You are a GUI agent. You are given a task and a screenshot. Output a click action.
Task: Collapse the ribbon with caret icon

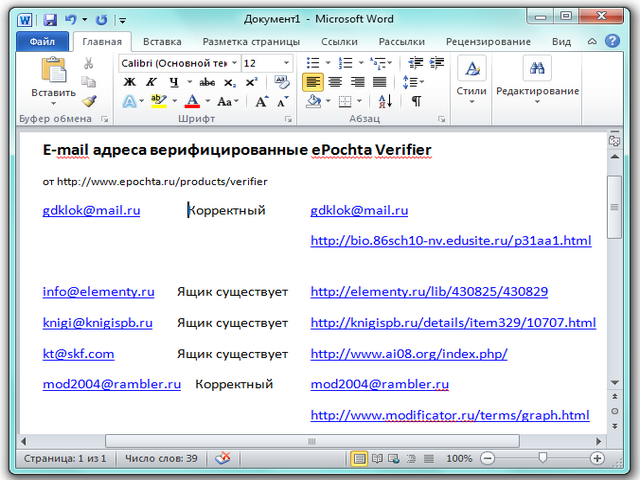coord(592,42)
